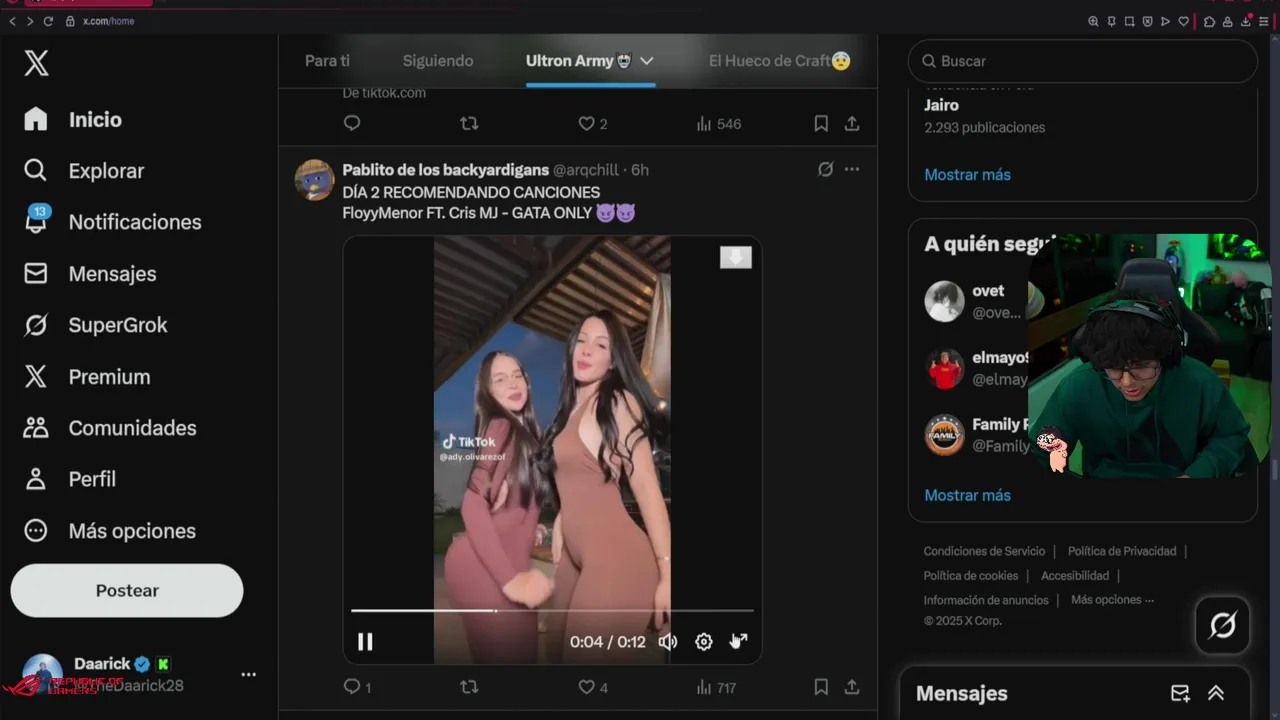Open the video in expanded view

(739, 642)
